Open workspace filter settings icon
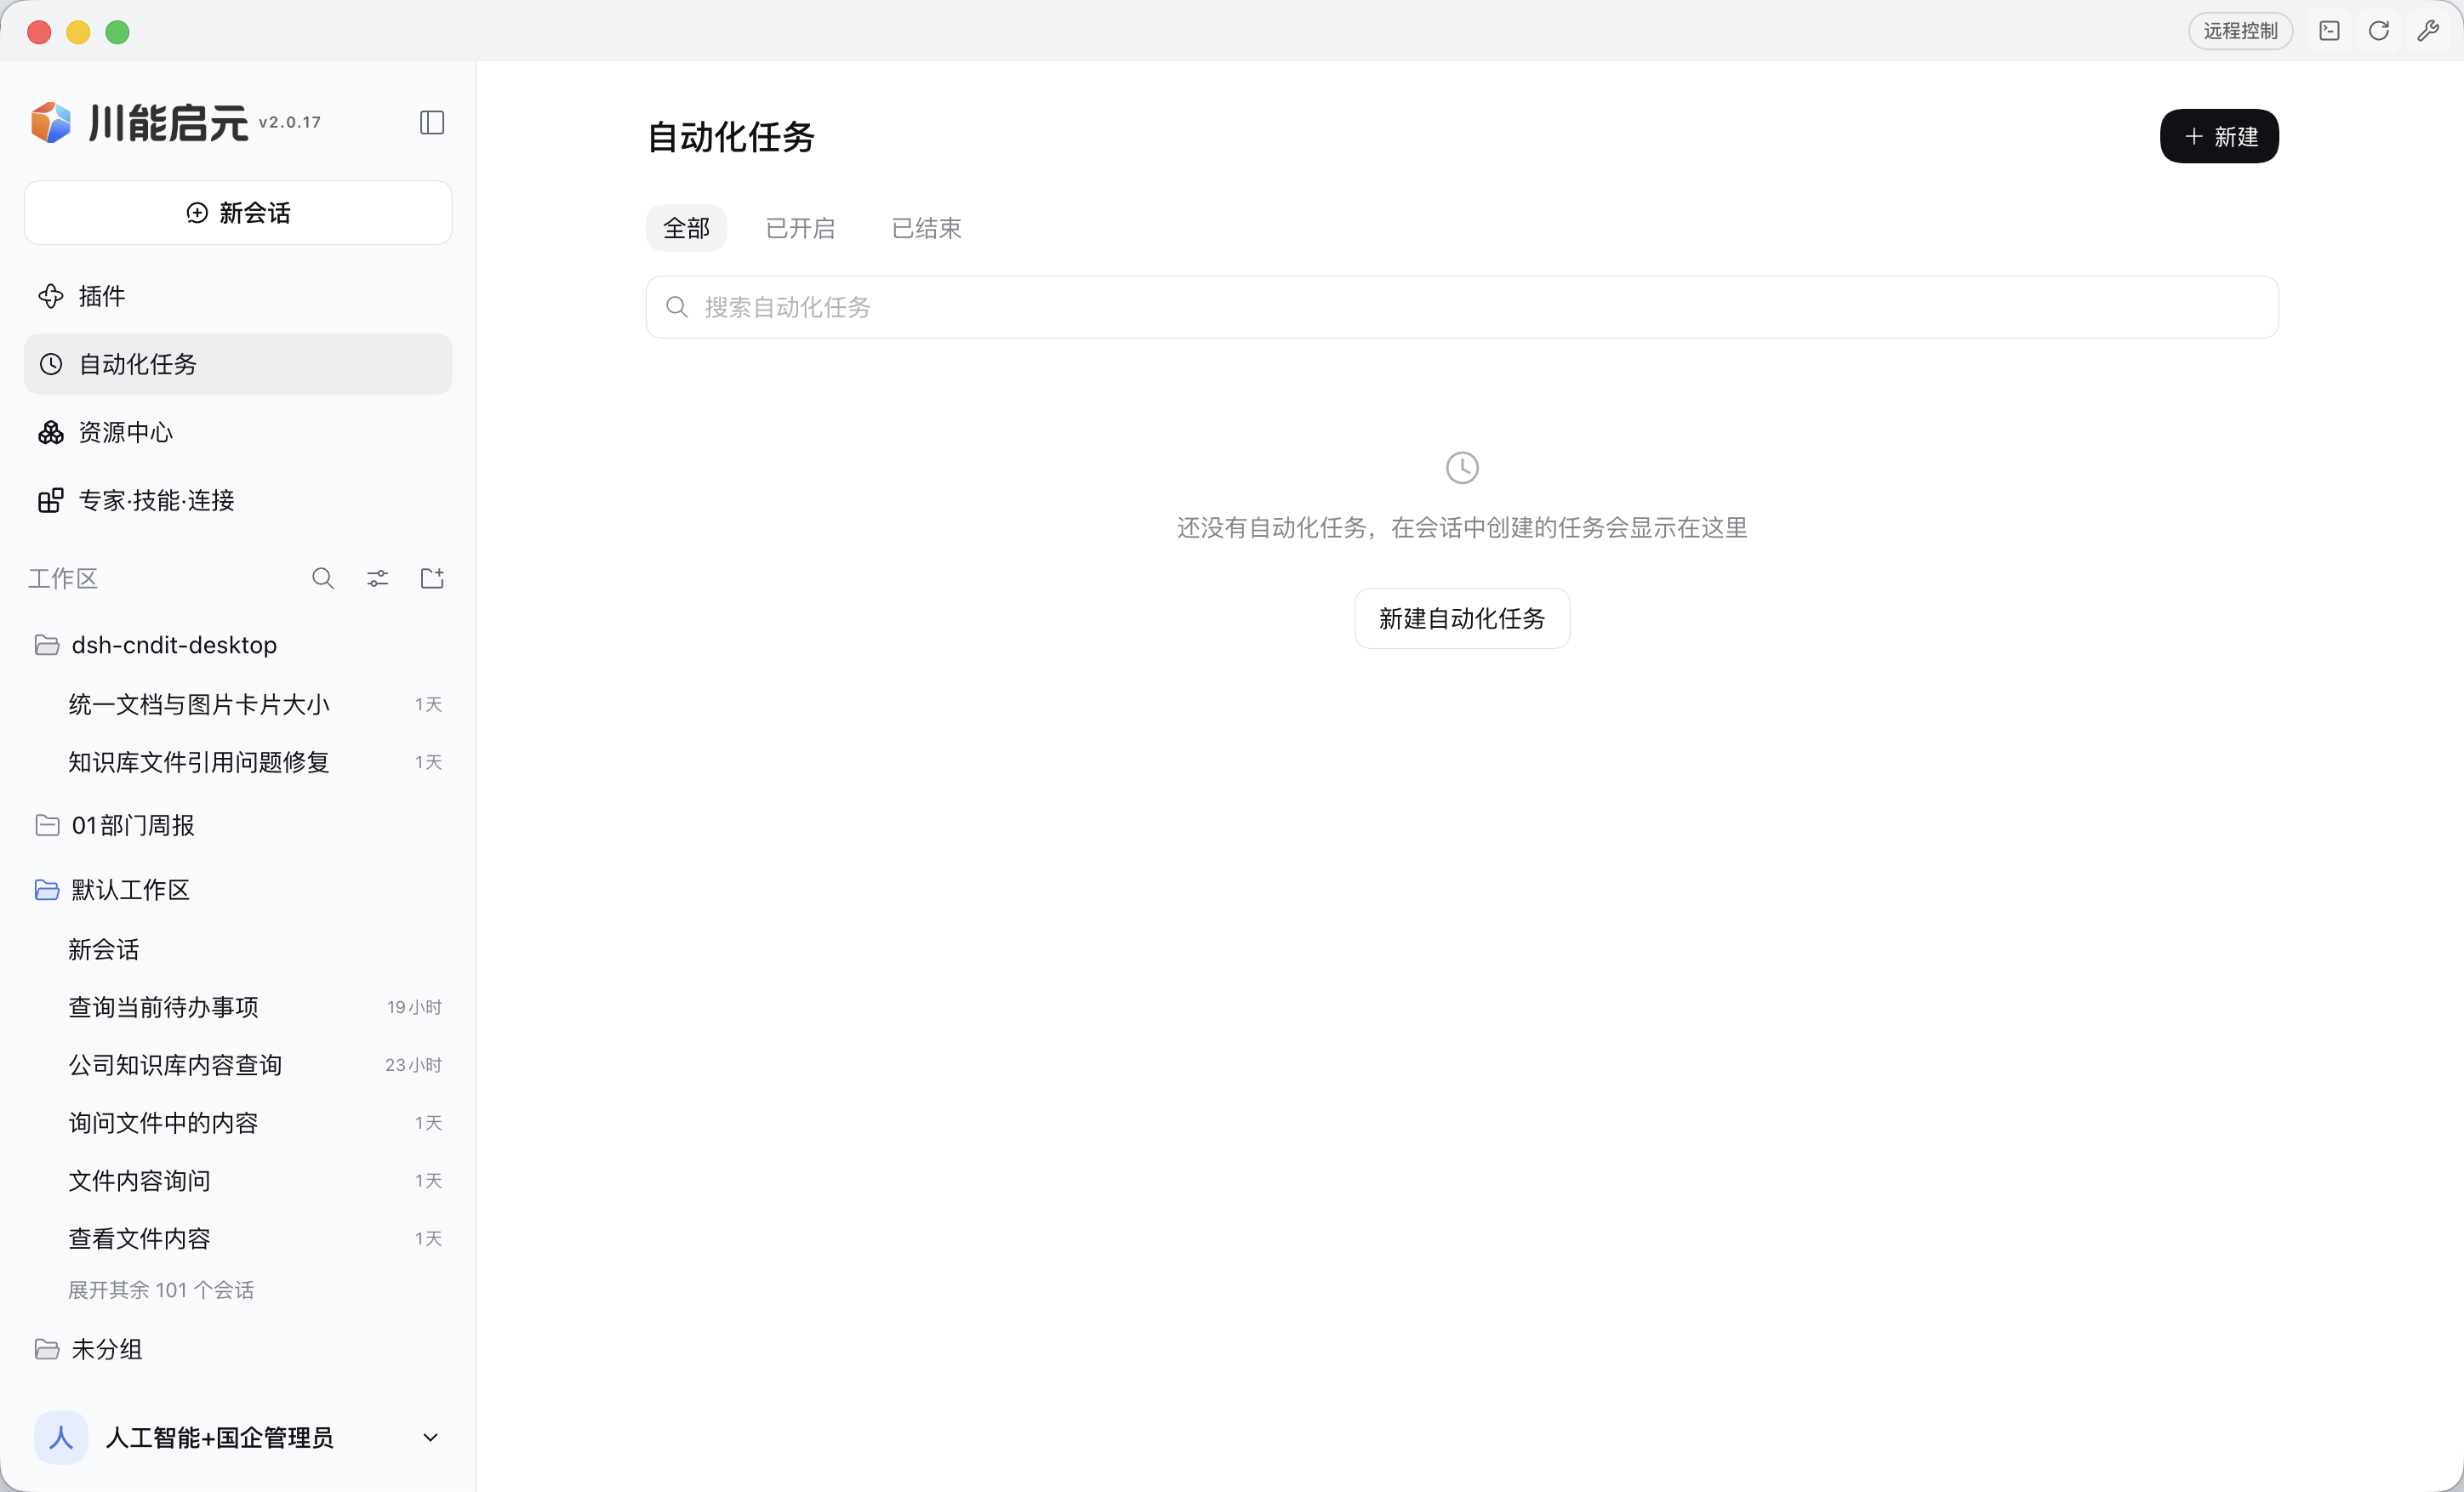This screenshot has width=2464, height=1492. pyautogui.click(x=378, y=578)
